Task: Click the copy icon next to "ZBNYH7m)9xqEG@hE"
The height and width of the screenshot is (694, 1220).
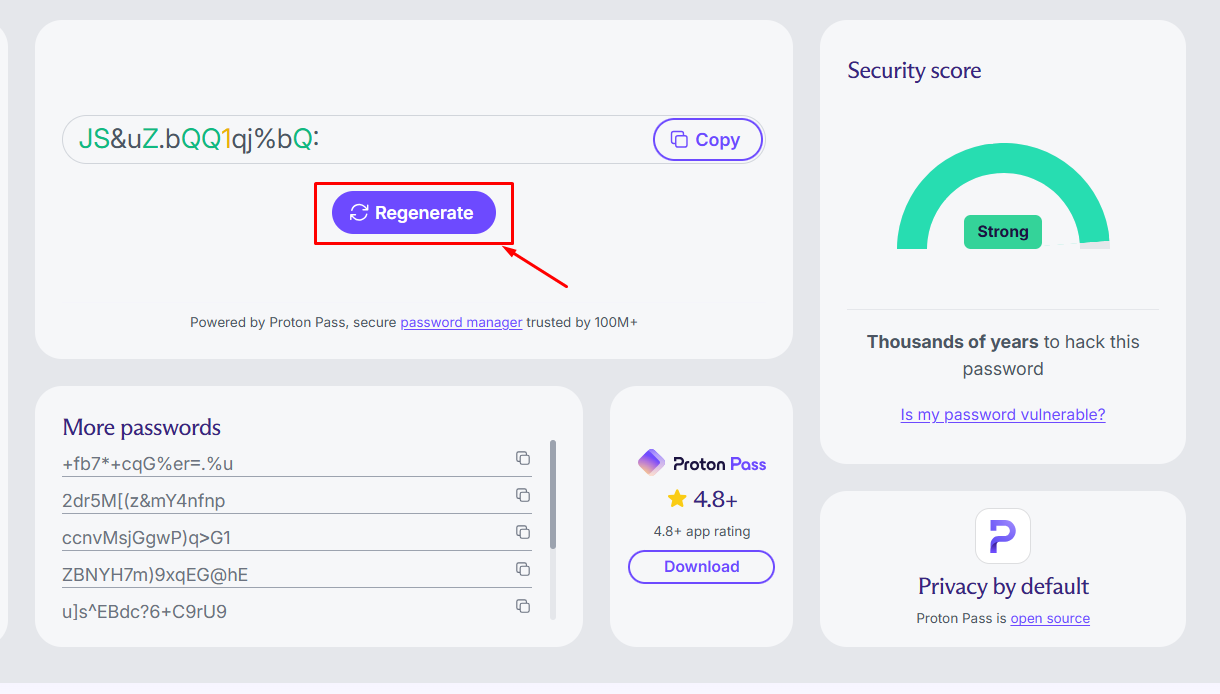Action: pyautogui.click(x=522, y=568)
